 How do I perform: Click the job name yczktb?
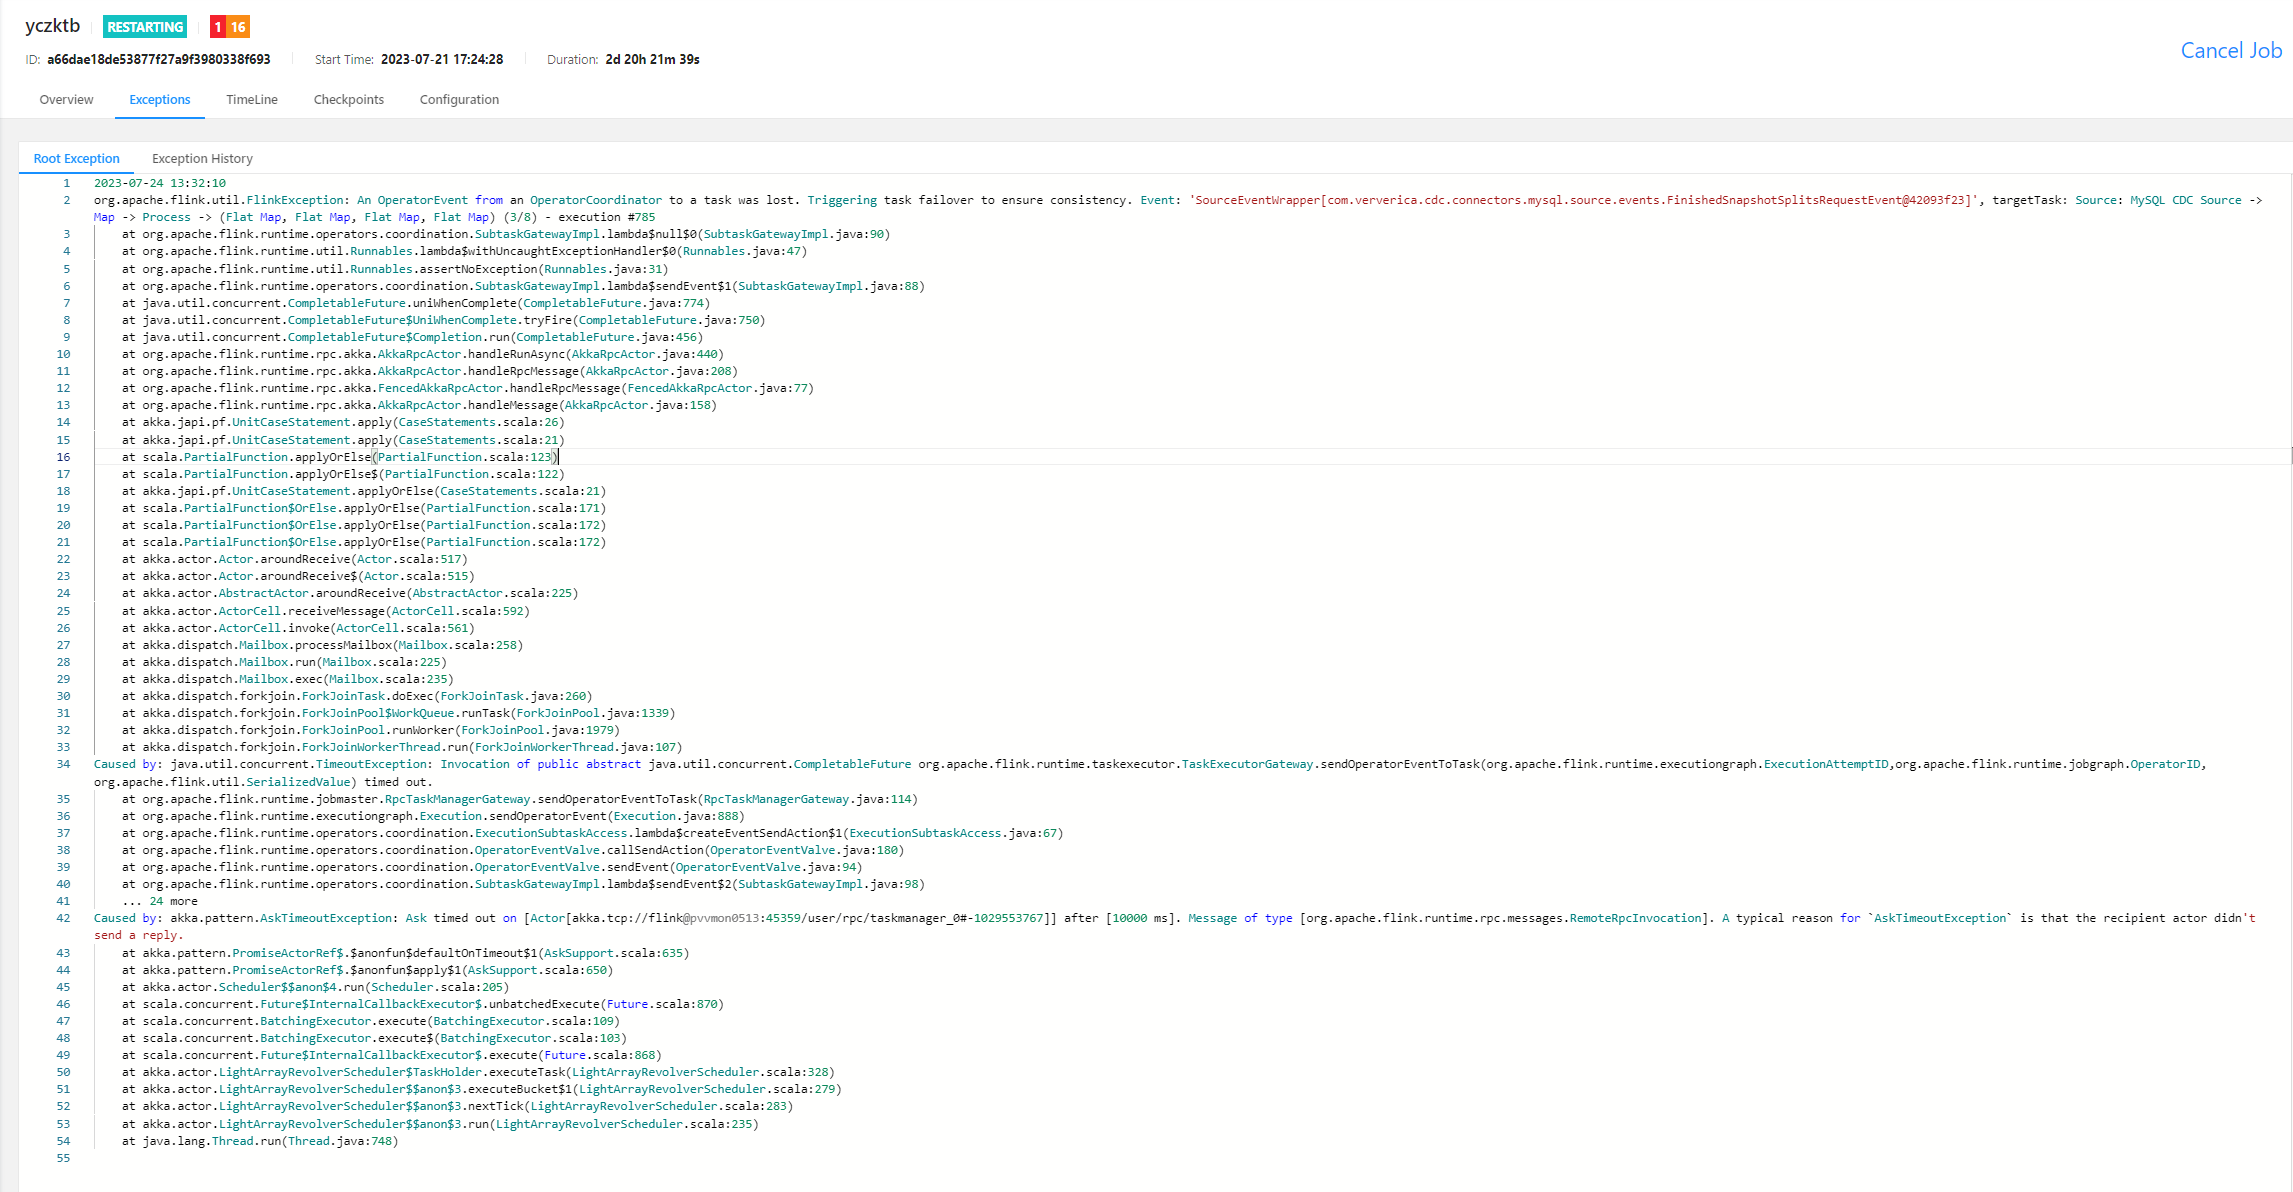tap(52, 26)
